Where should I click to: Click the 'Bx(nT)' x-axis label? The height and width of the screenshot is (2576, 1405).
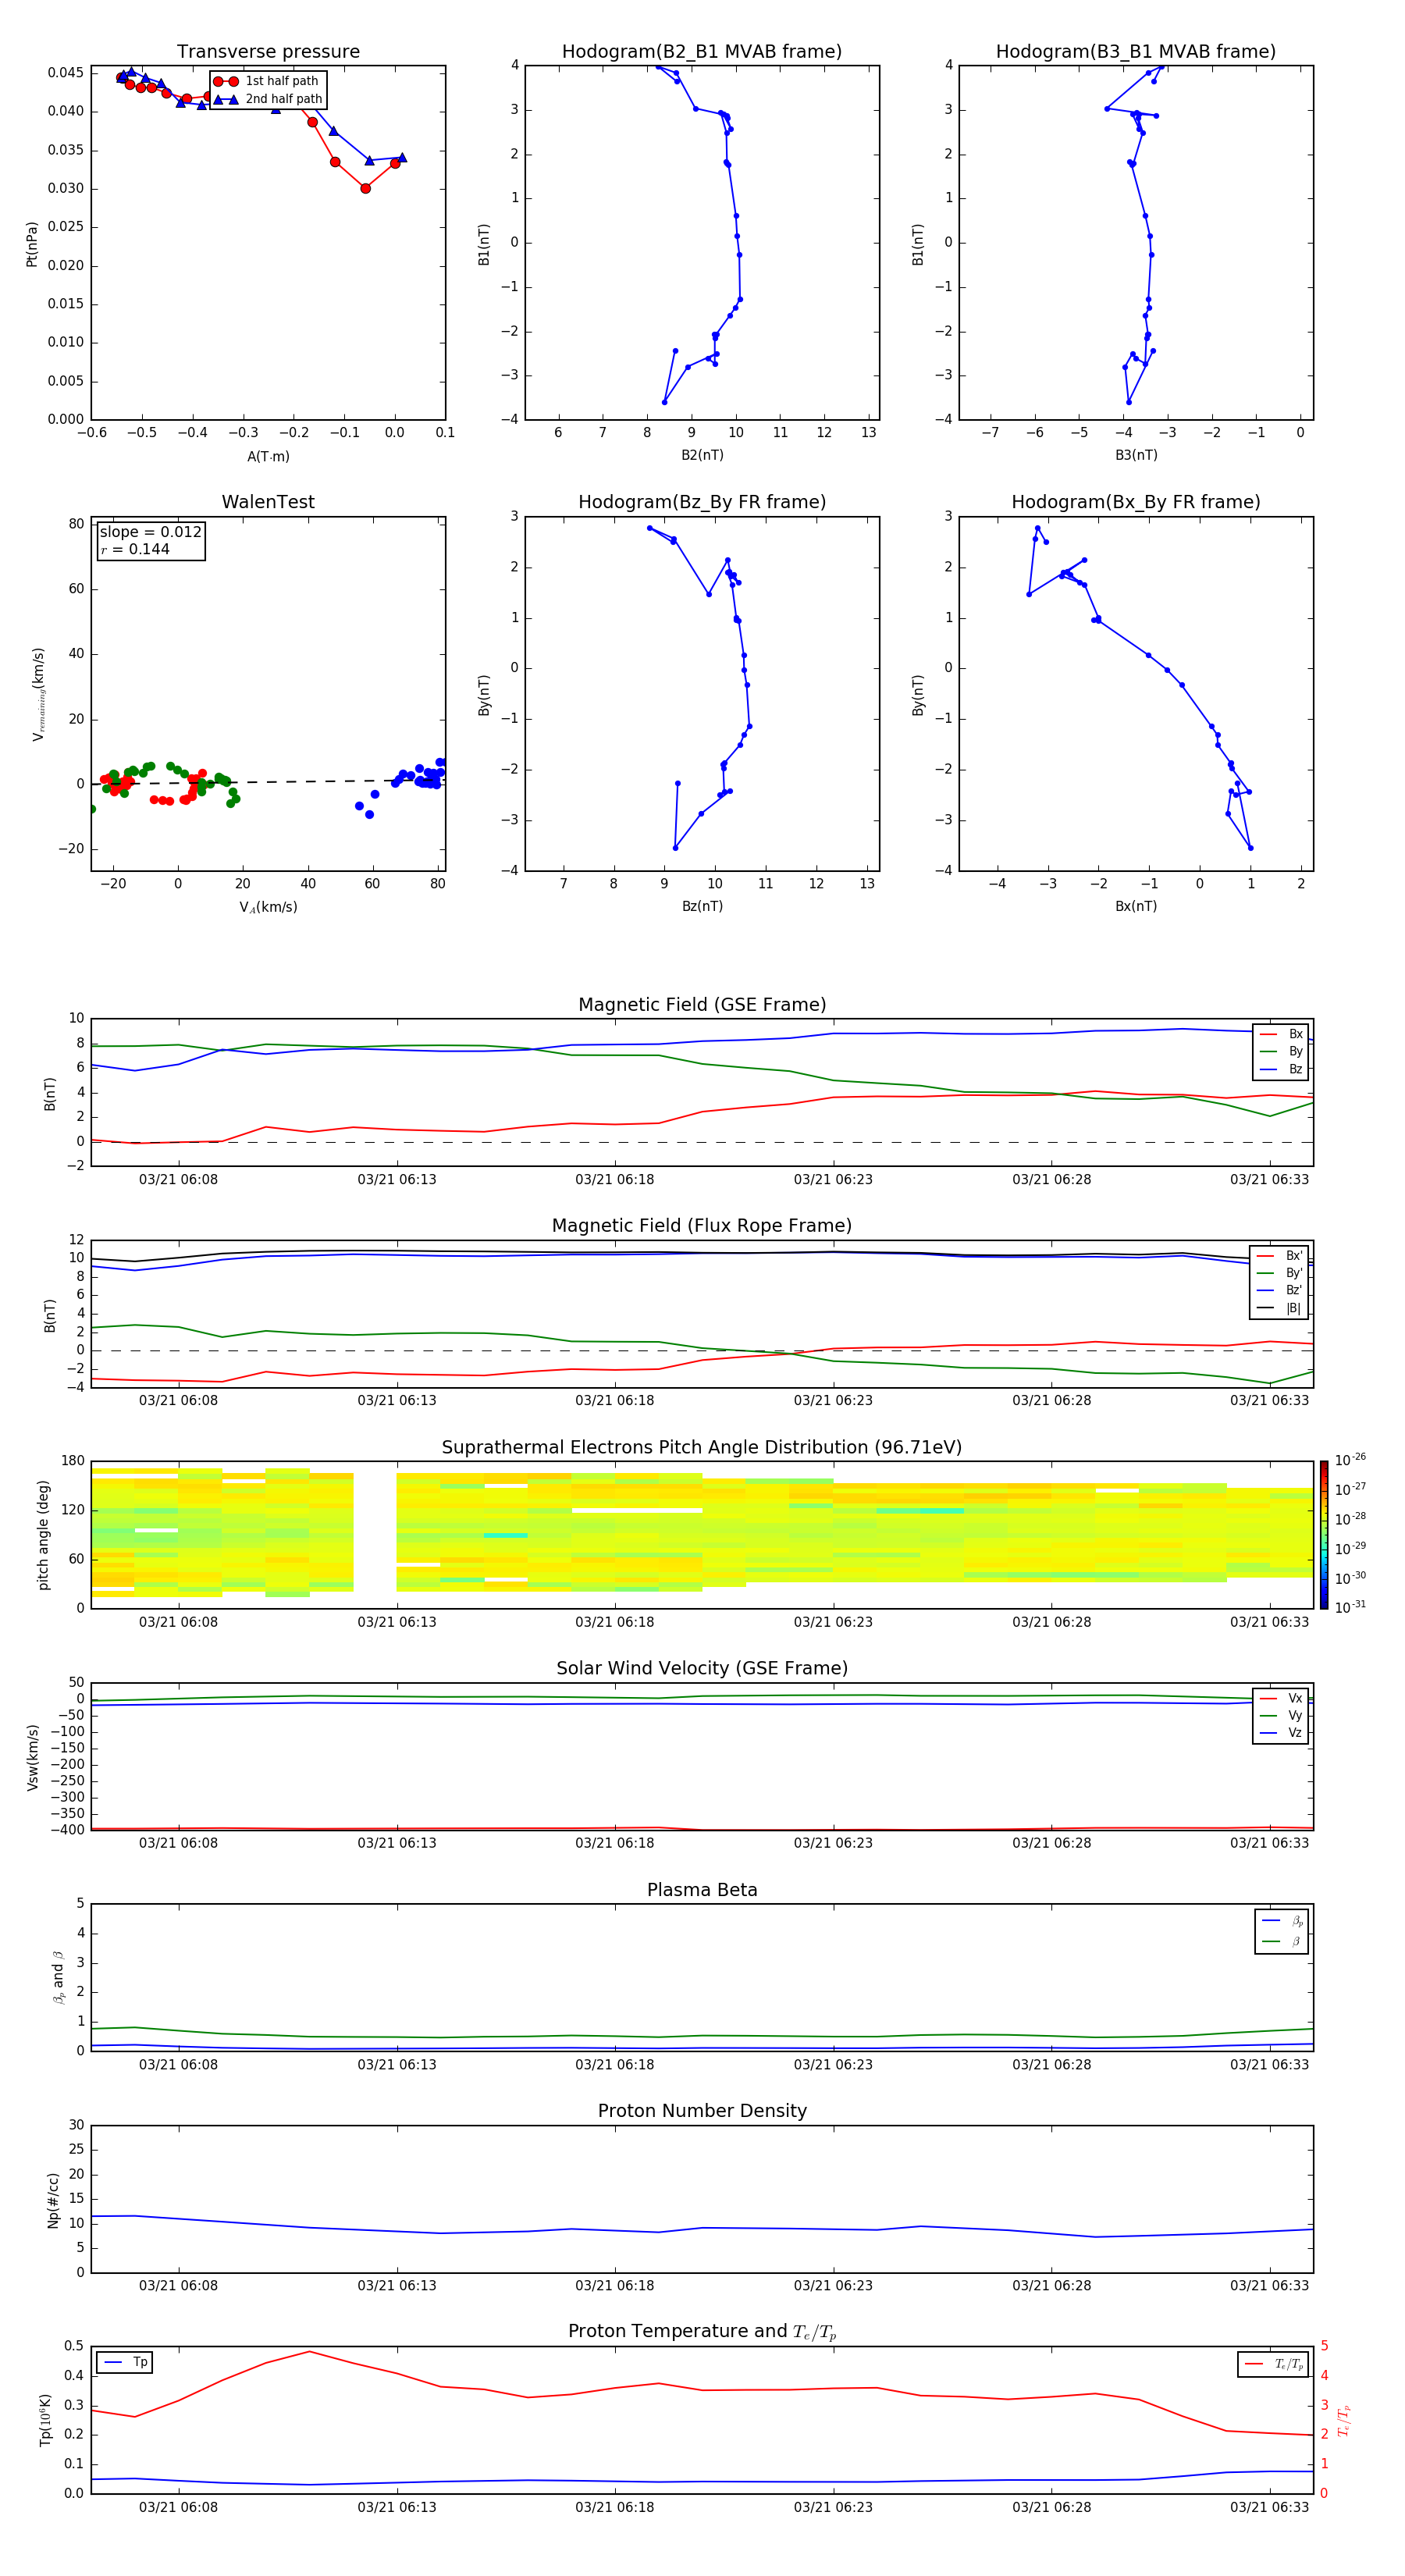[1136, 906]
